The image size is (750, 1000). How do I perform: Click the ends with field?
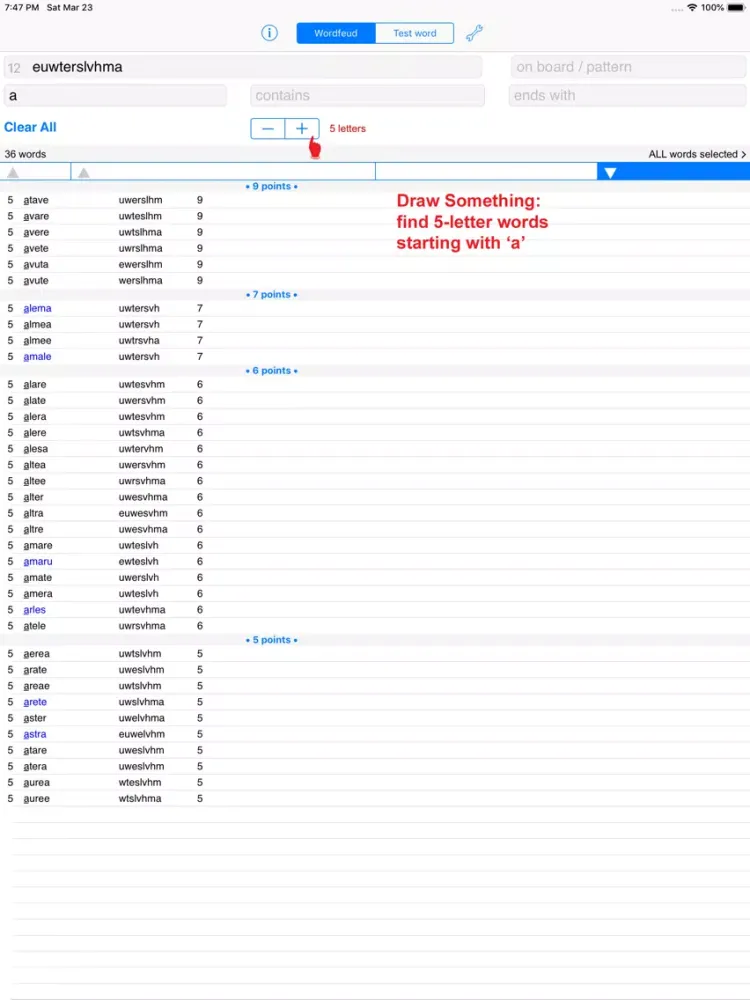pyautogui.click(x=628, y=96)
